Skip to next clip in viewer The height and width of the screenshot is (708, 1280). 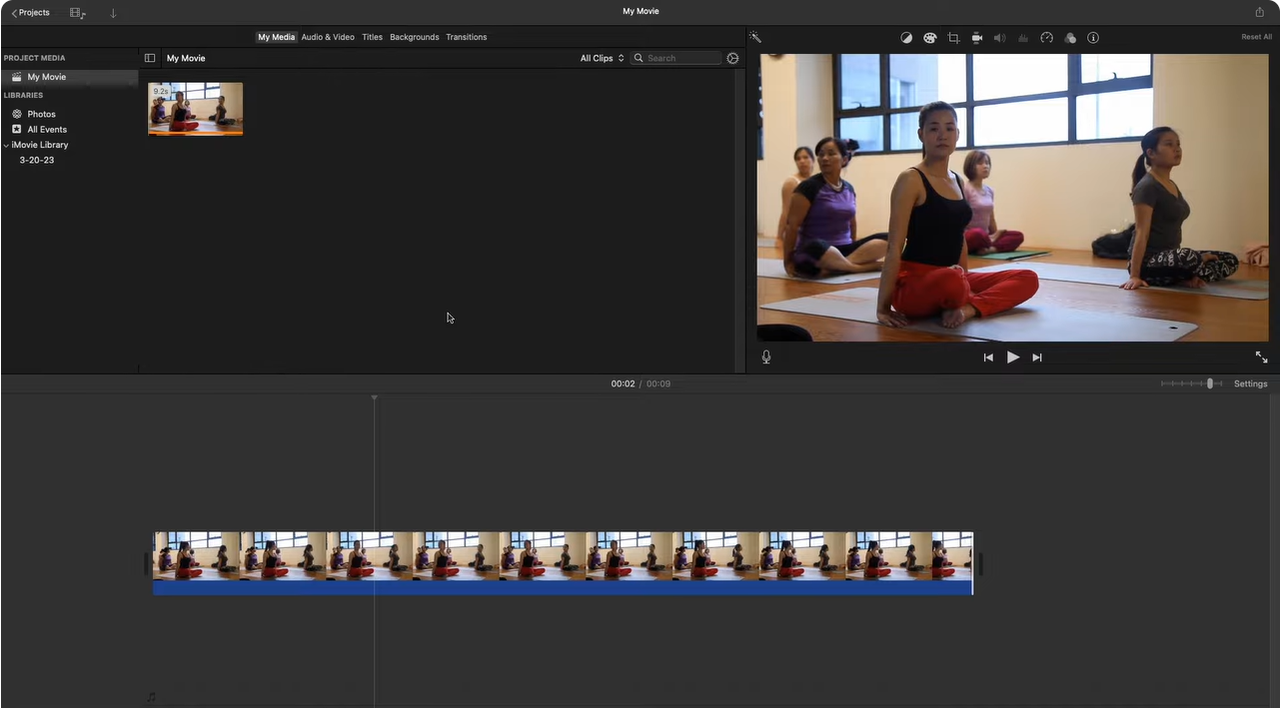coord(1037,357)
